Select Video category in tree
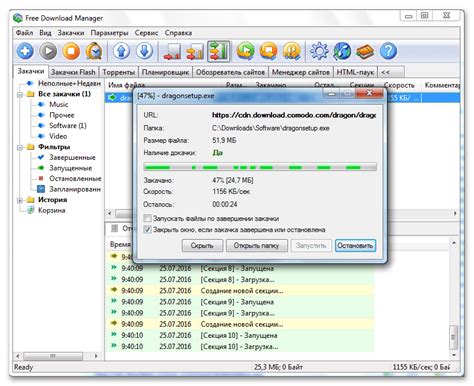 tap(58, 136)
